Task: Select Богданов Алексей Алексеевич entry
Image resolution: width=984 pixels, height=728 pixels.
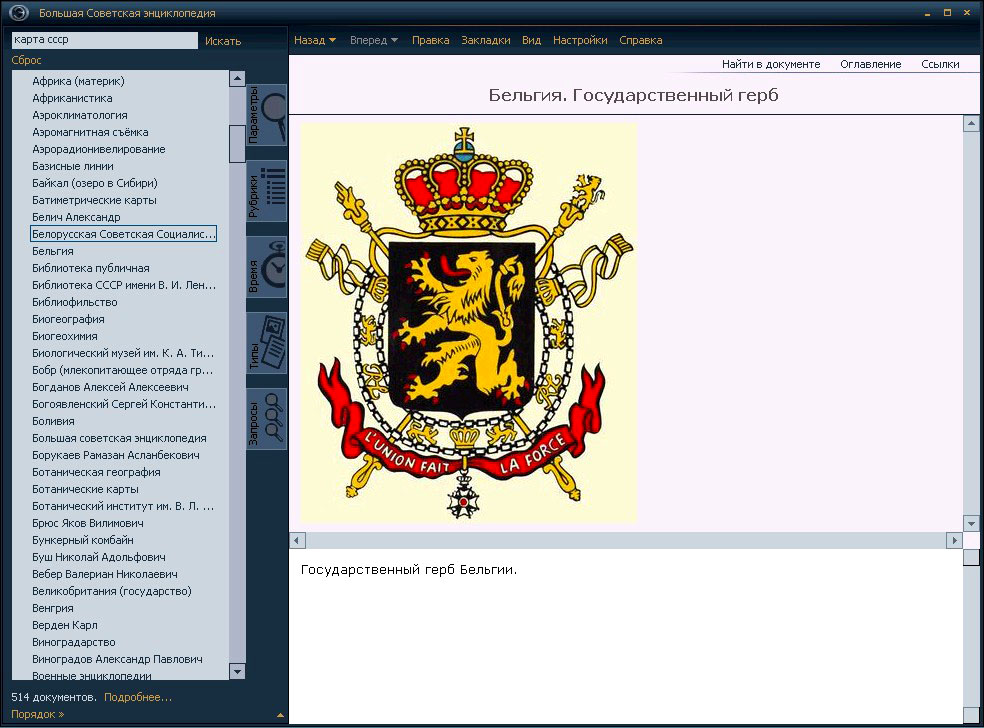Action: coord(110,387)
